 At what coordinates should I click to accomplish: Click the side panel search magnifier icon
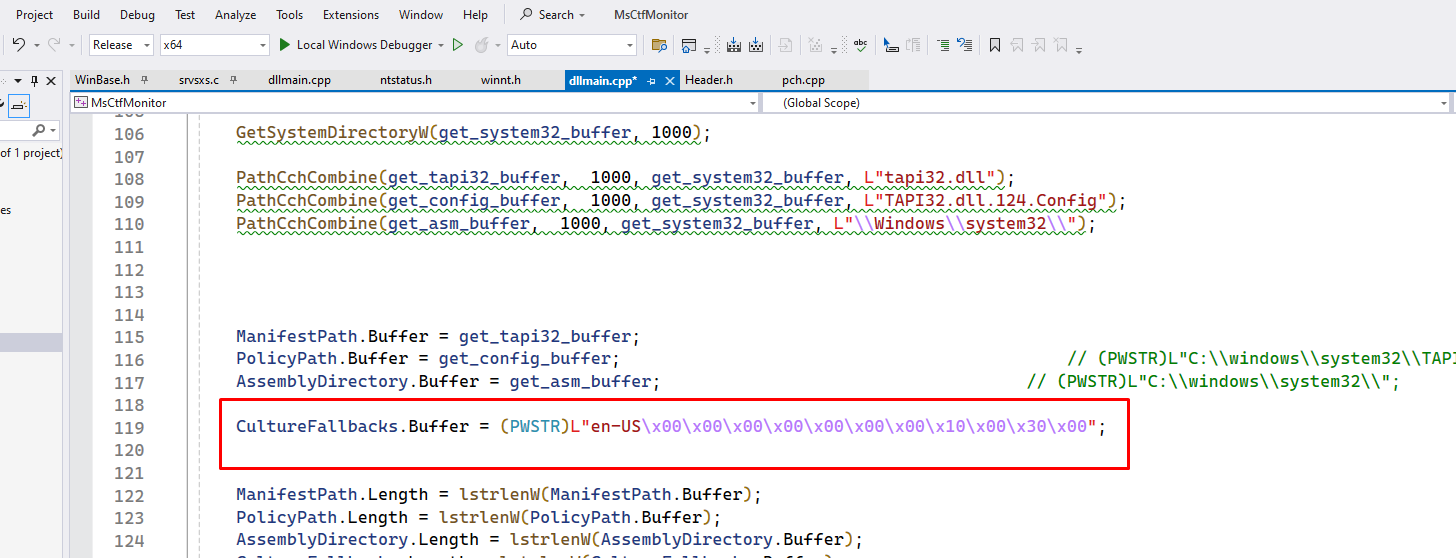(38, 131)
